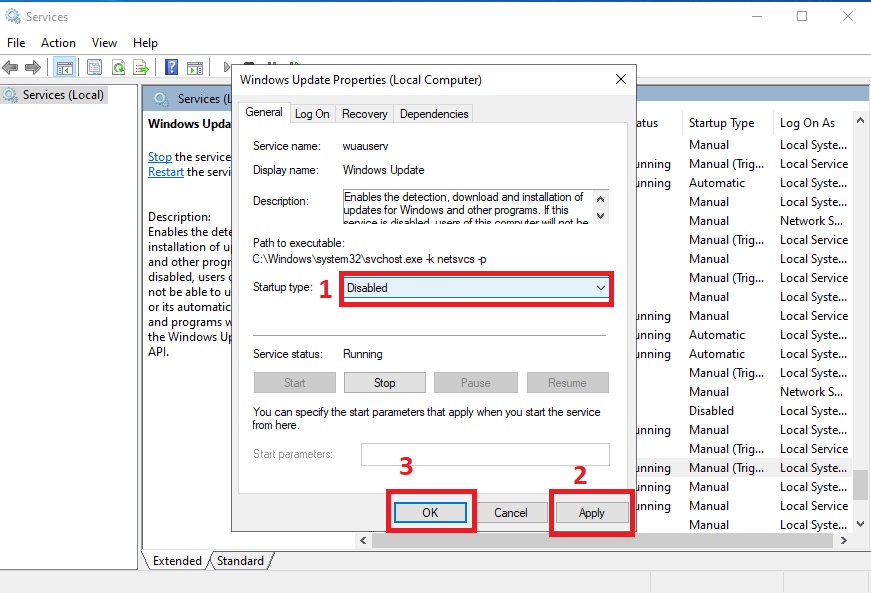Click the Display name value Windows Update

[x=383, y=170]
